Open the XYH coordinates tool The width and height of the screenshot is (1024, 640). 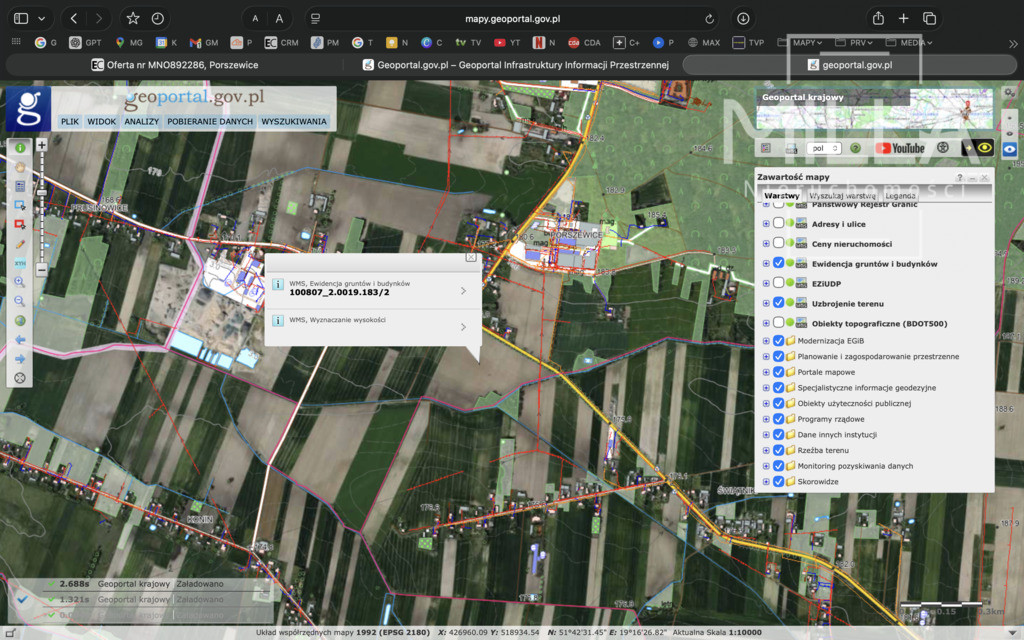coord(20,263)
